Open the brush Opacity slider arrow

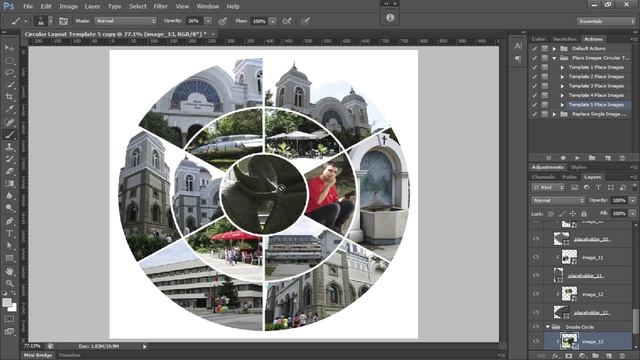[208, 21]
